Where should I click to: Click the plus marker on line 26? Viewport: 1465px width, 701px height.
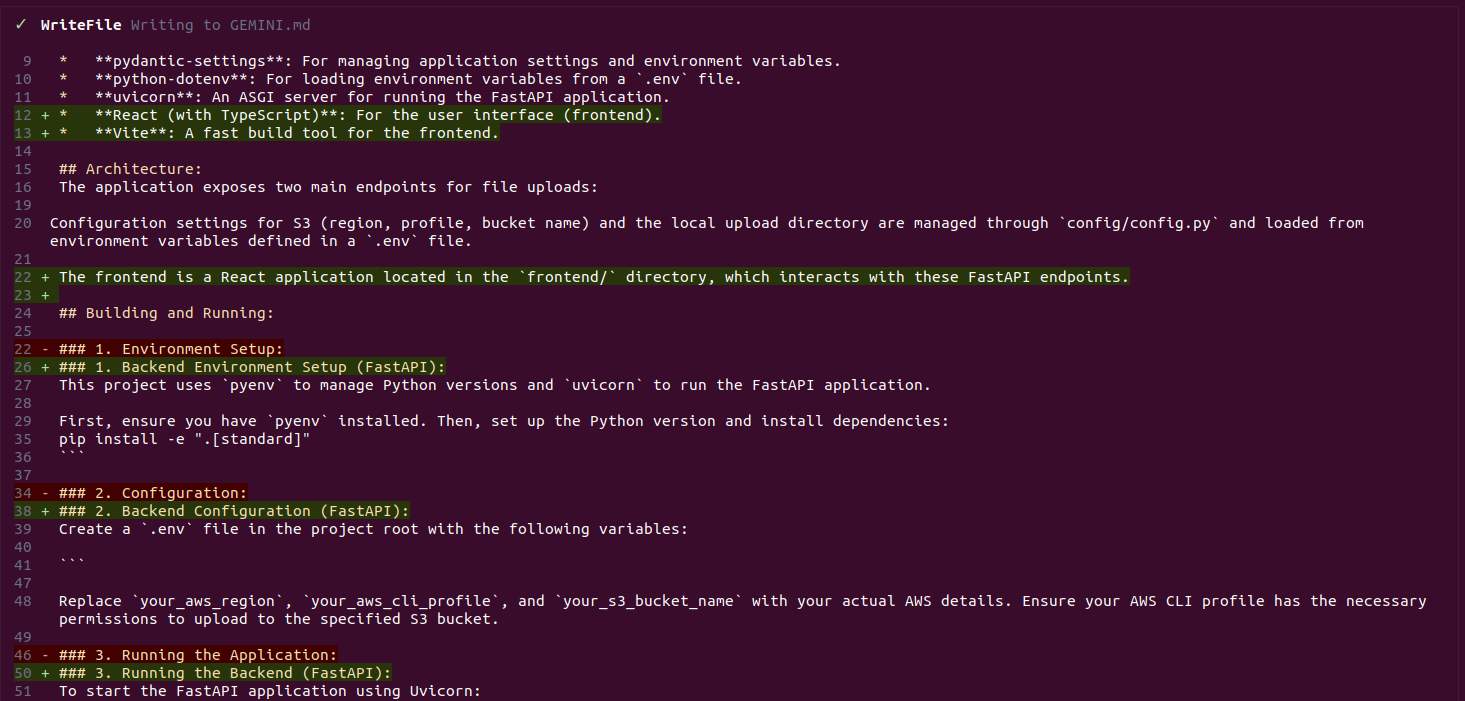pyautogui.click(x=46, y=367)
